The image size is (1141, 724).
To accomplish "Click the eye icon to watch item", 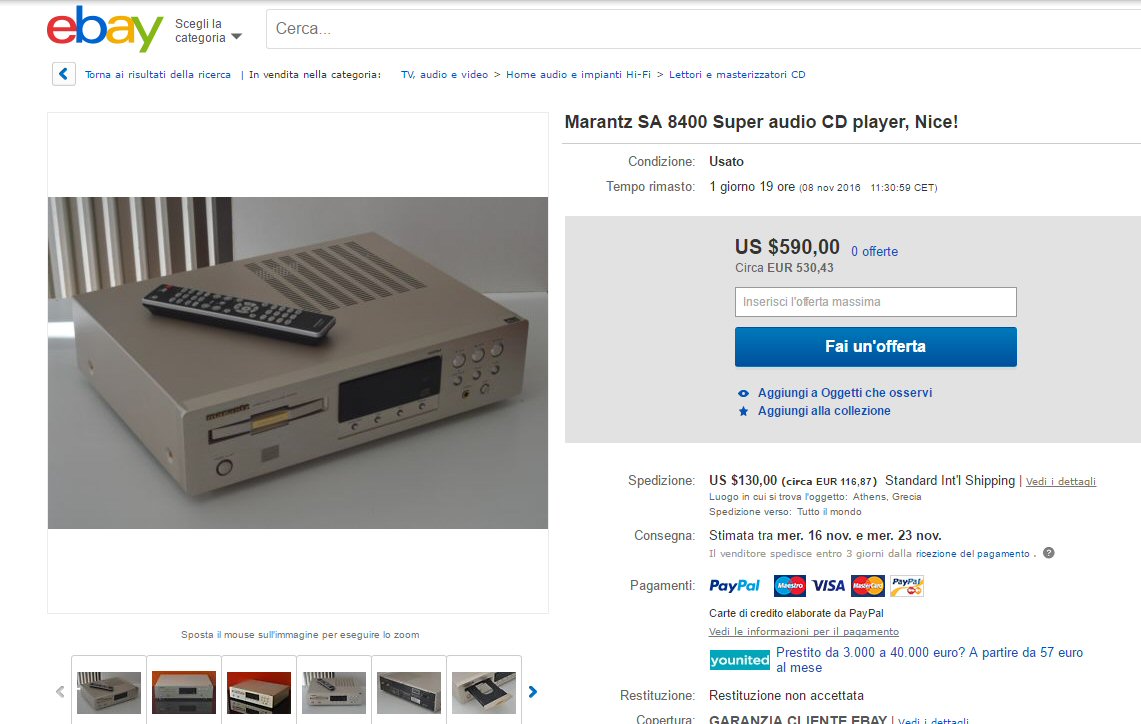I will [743, 393].
